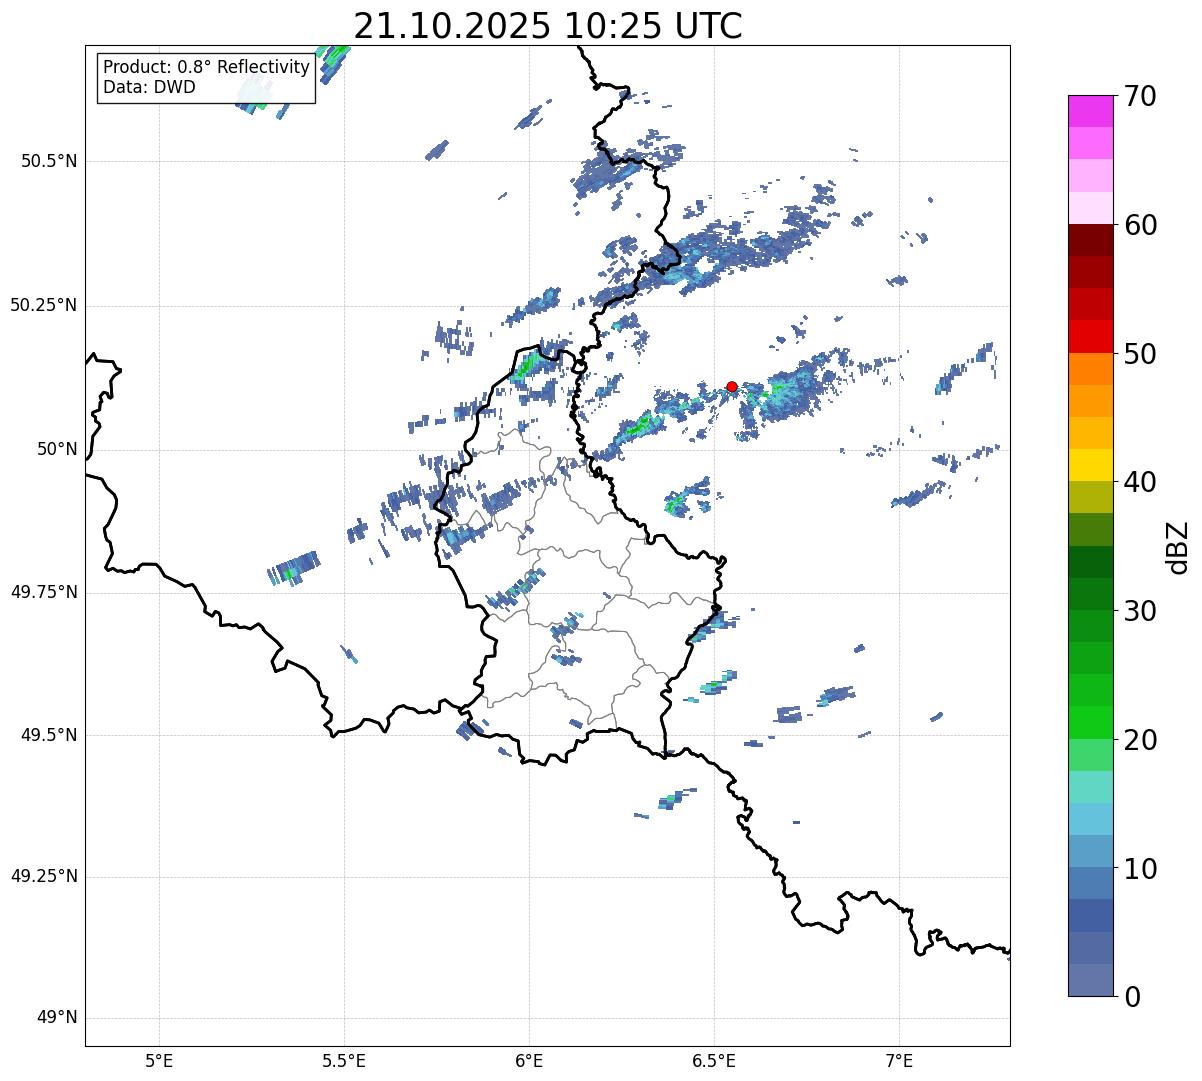Click the 50°N latitude label

[x=58, y=449]
